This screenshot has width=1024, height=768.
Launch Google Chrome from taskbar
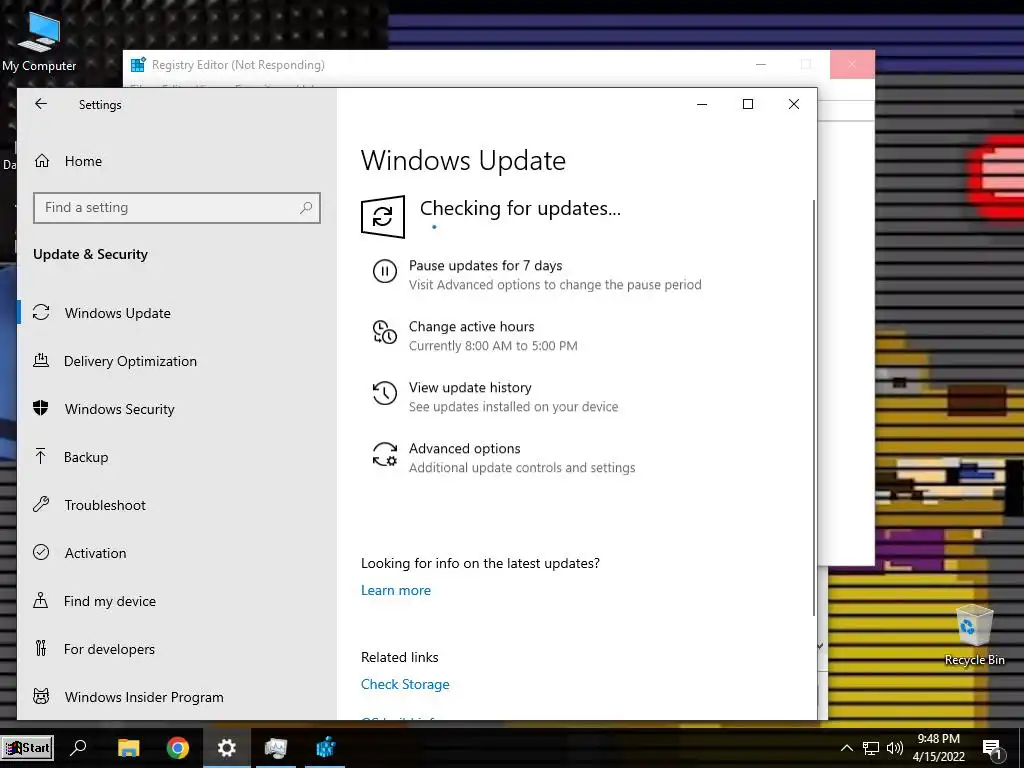[178, 748]
